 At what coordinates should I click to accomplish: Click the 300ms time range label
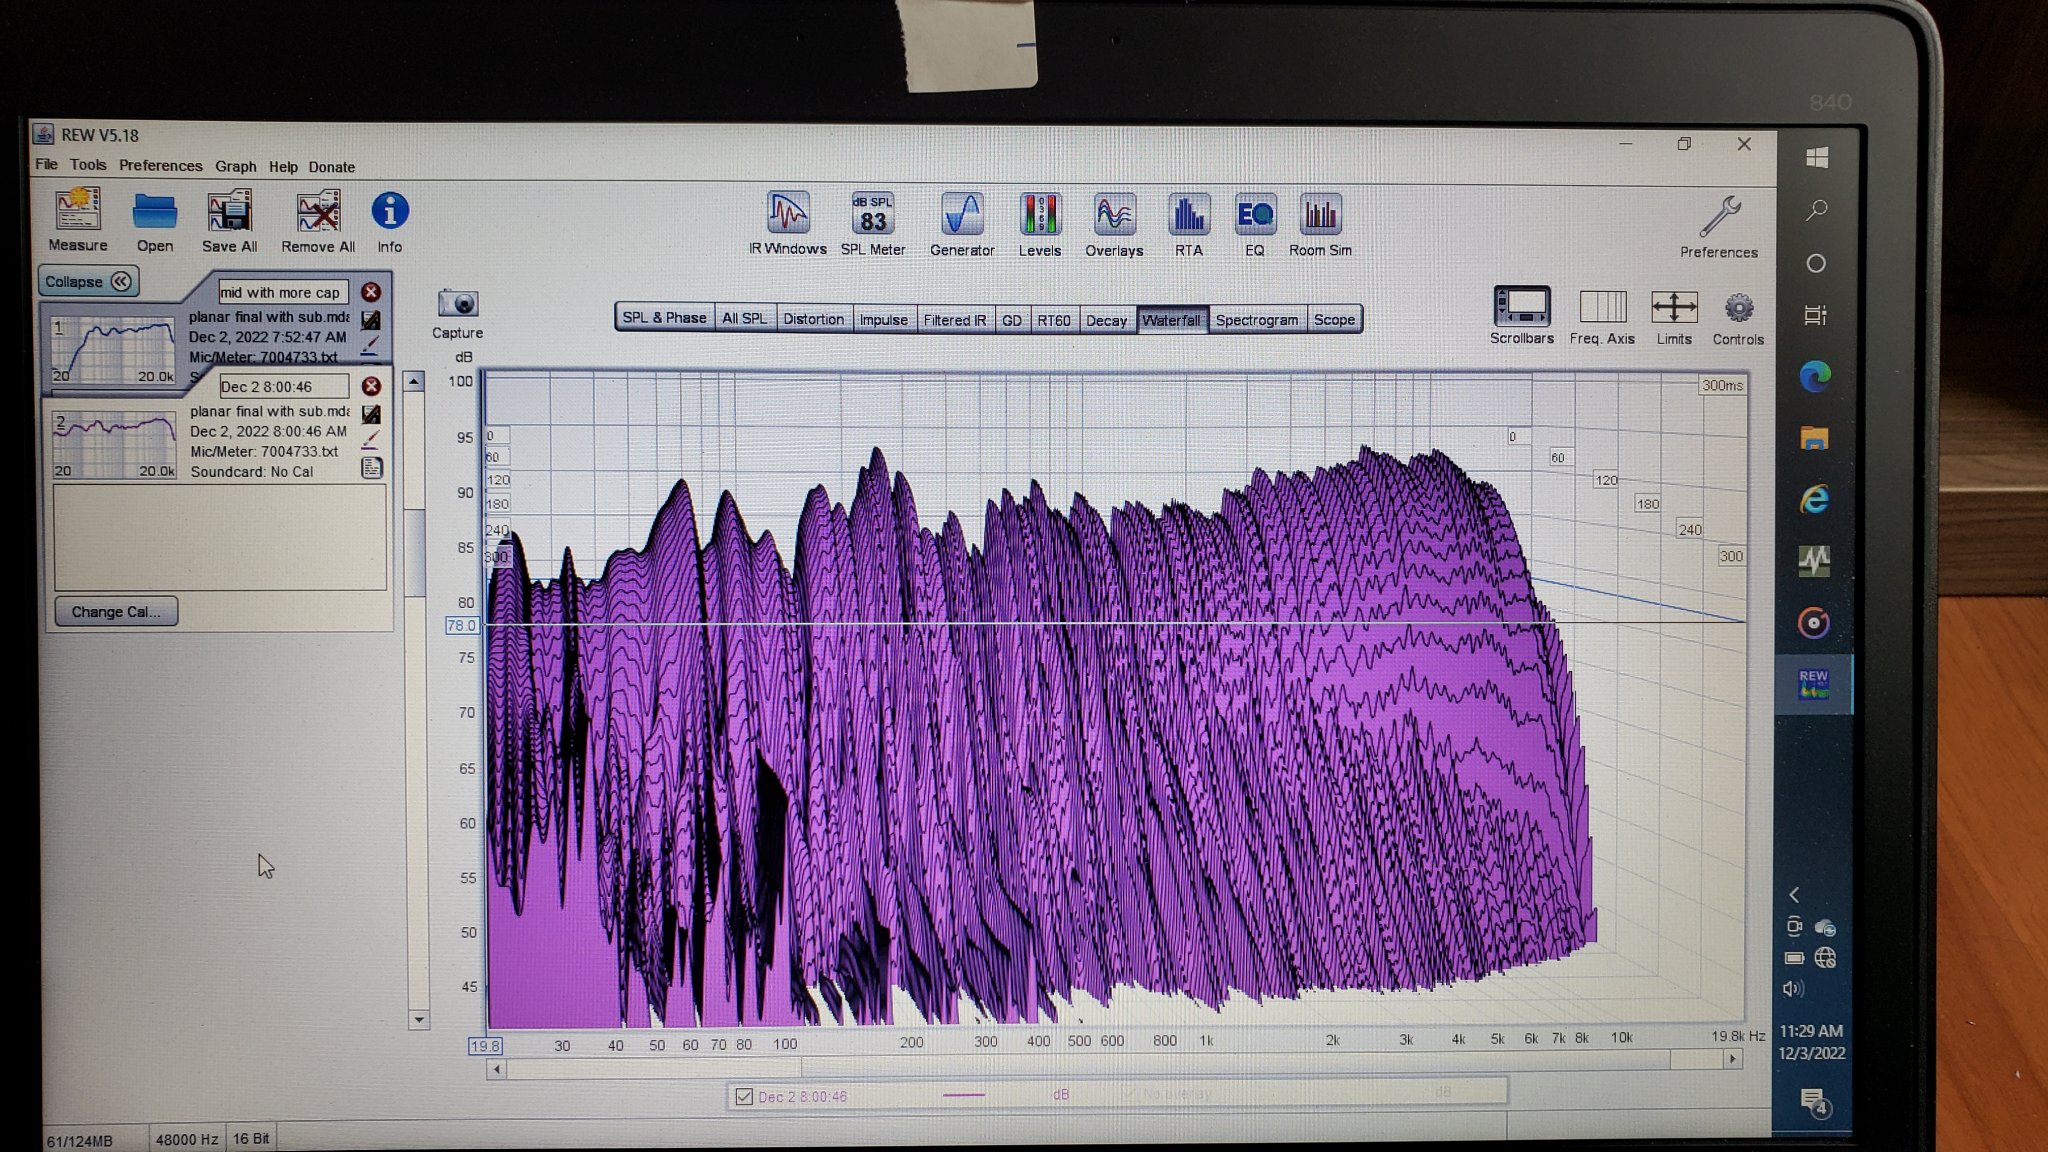coord(1722,385)
